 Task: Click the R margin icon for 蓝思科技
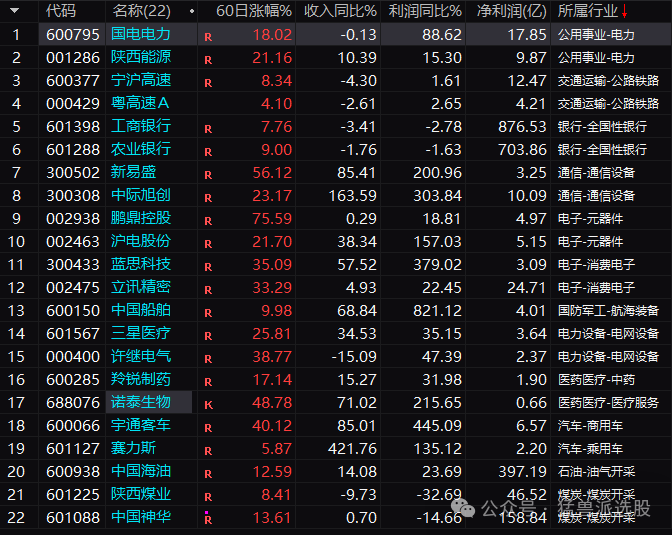208,267
